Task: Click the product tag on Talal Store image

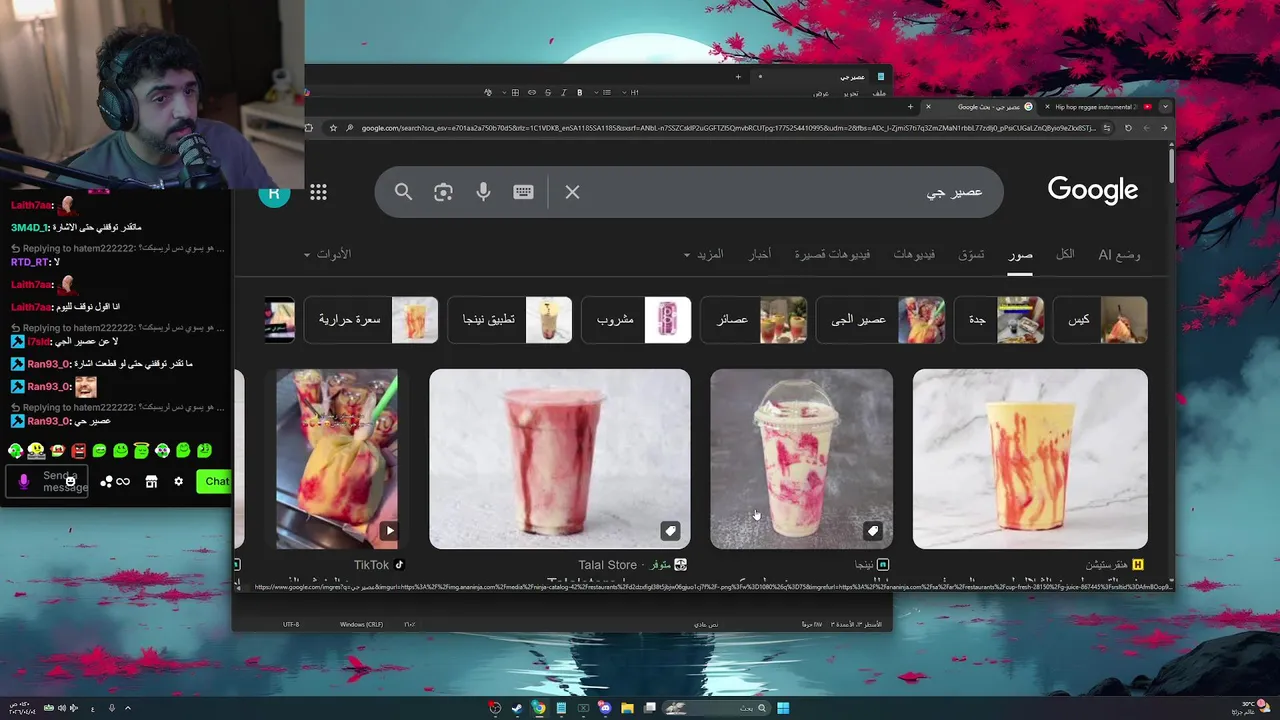Action: click(x=670, y=531)
